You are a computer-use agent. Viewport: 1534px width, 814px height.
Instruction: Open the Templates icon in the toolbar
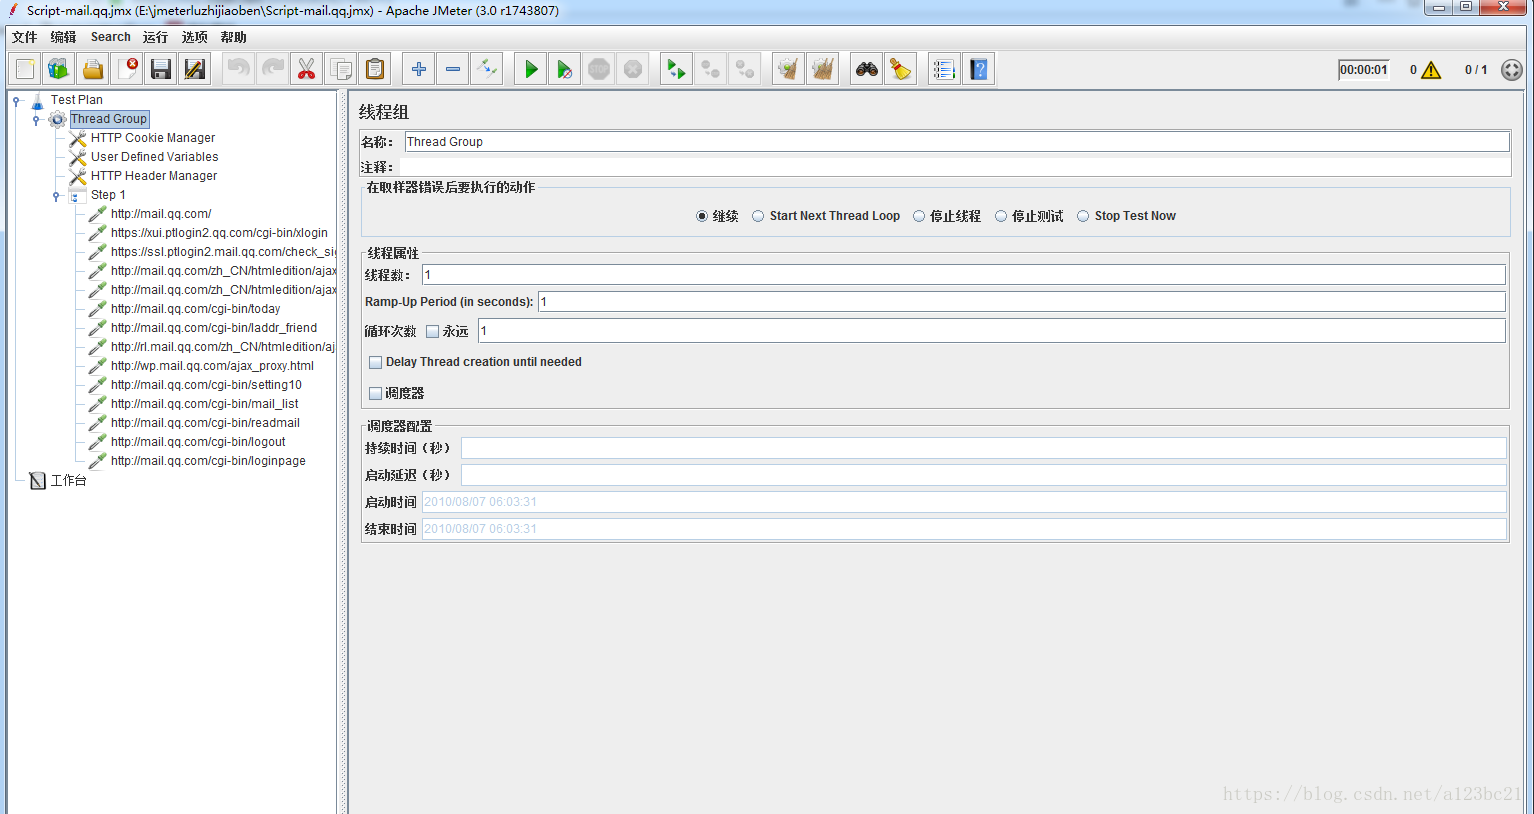59,69
